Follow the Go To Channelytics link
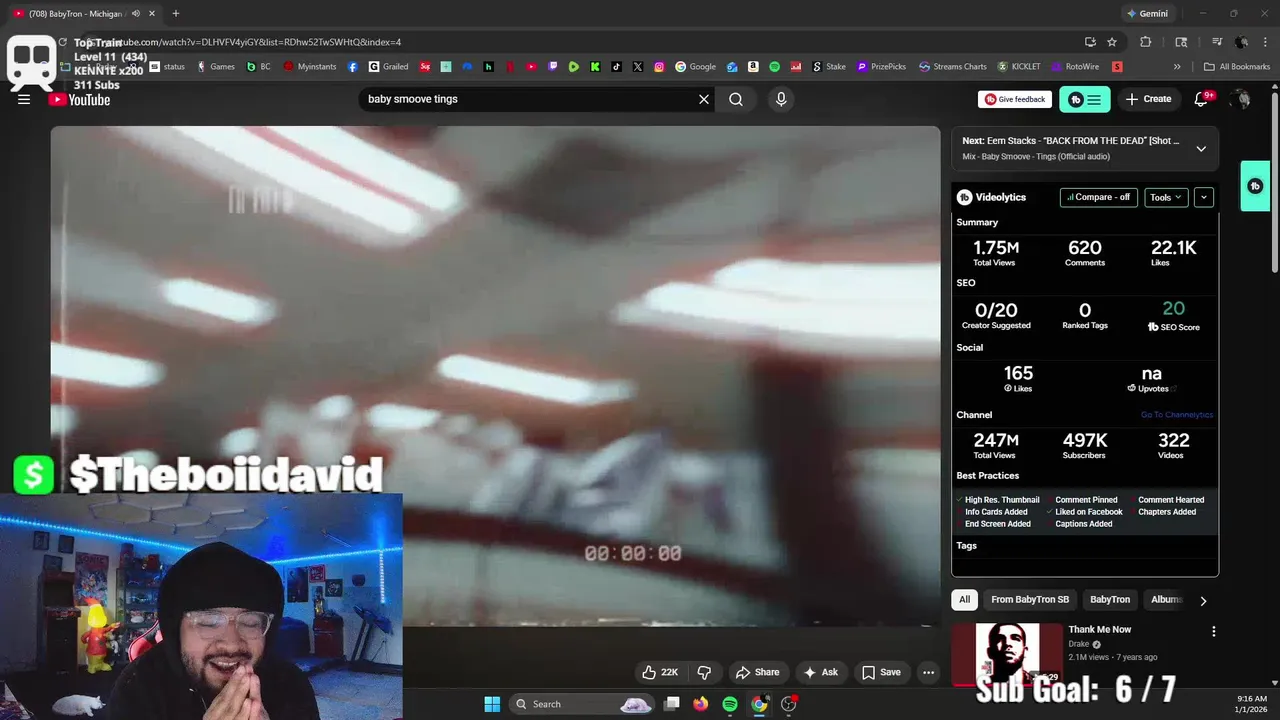This screenshot has width=1280, height=720. (1176, 415)
